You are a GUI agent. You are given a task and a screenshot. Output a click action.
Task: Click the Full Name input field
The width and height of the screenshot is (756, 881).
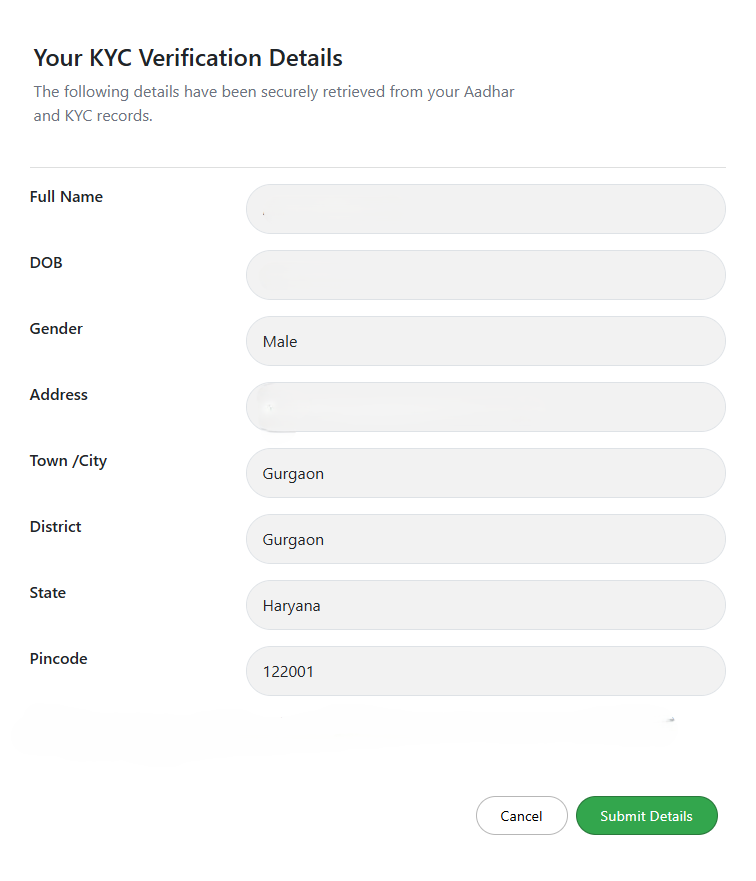click(485, 209)
